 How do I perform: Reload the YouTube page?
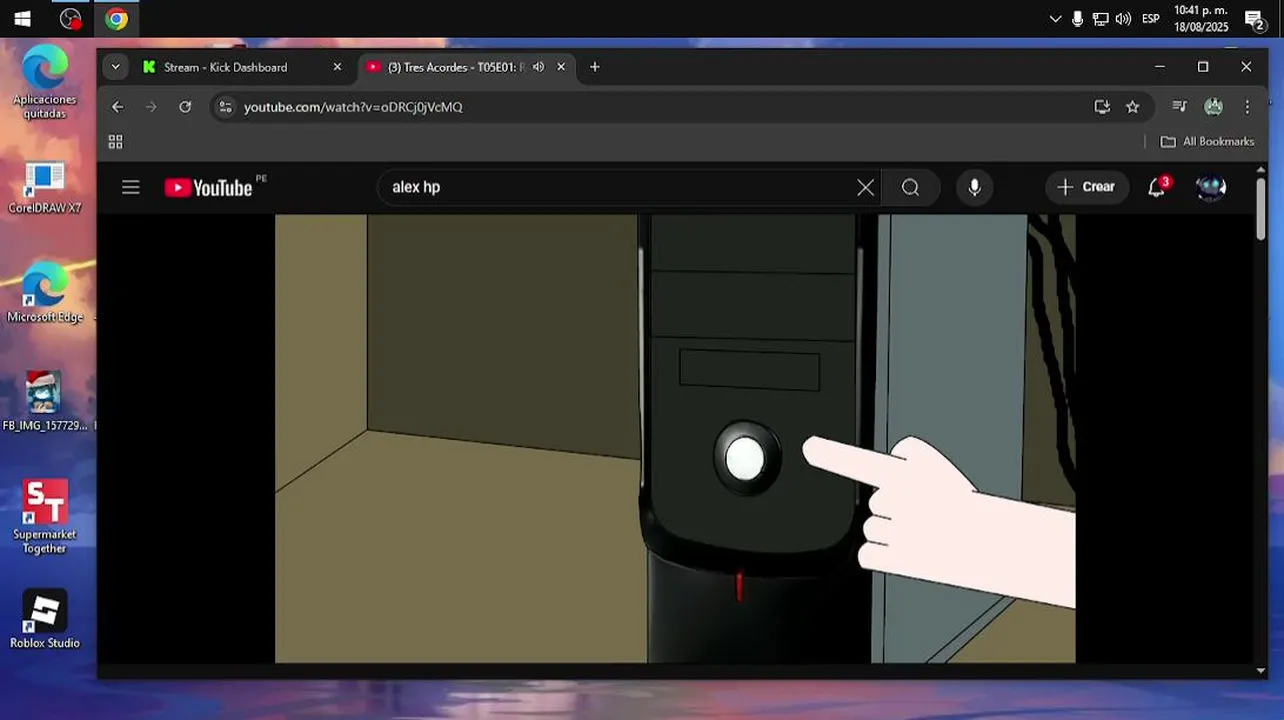tap(185, 107)
